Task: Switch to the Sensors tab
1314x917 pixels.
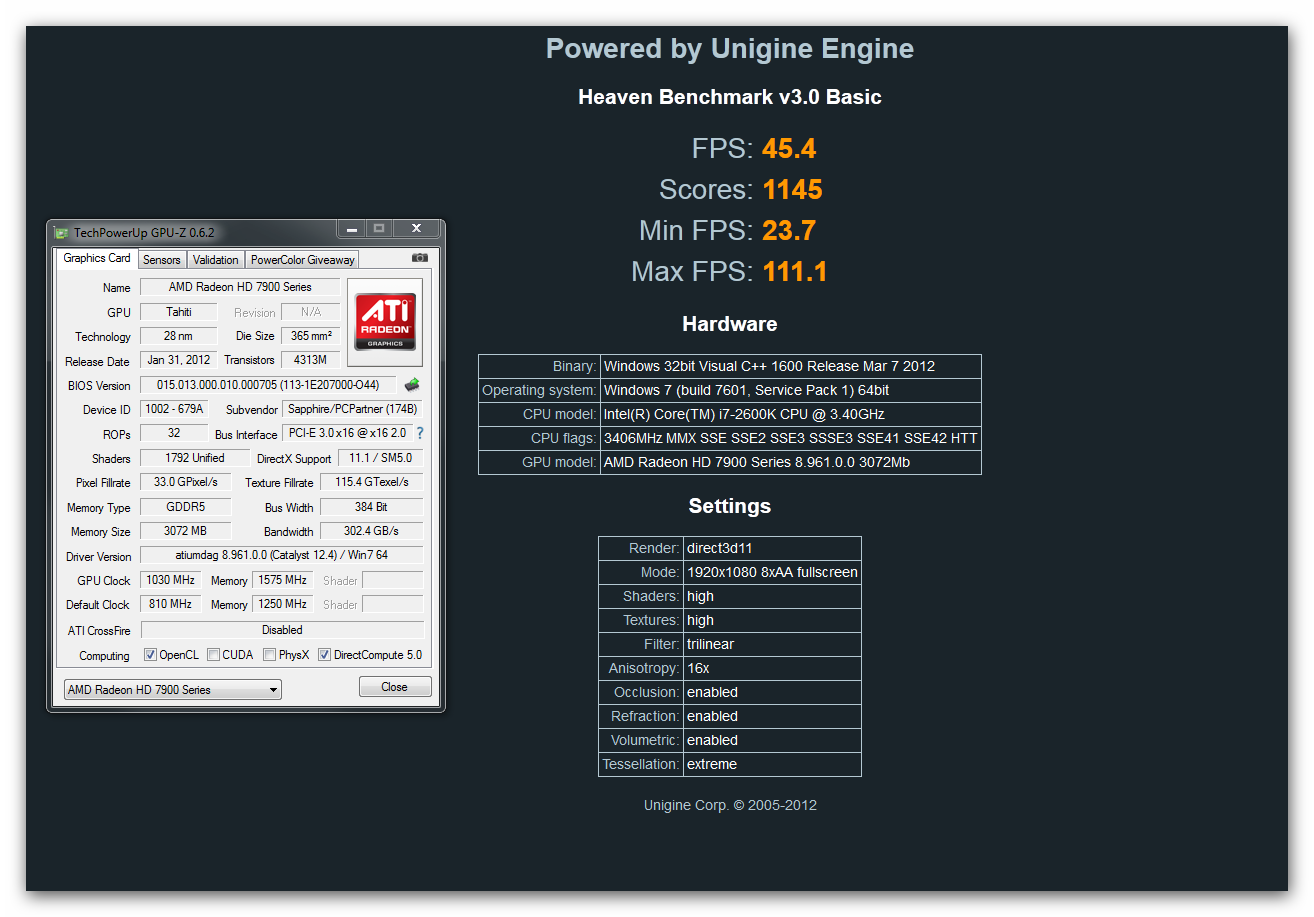Action: coord(161,260)
